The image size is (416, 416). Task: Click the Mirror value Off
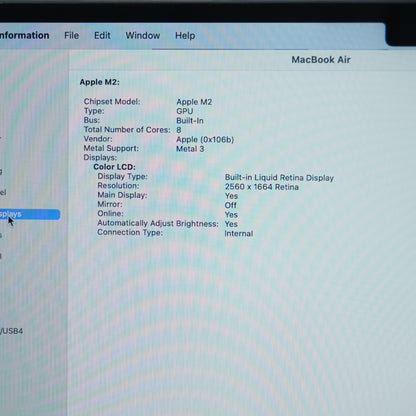point(231,205)
